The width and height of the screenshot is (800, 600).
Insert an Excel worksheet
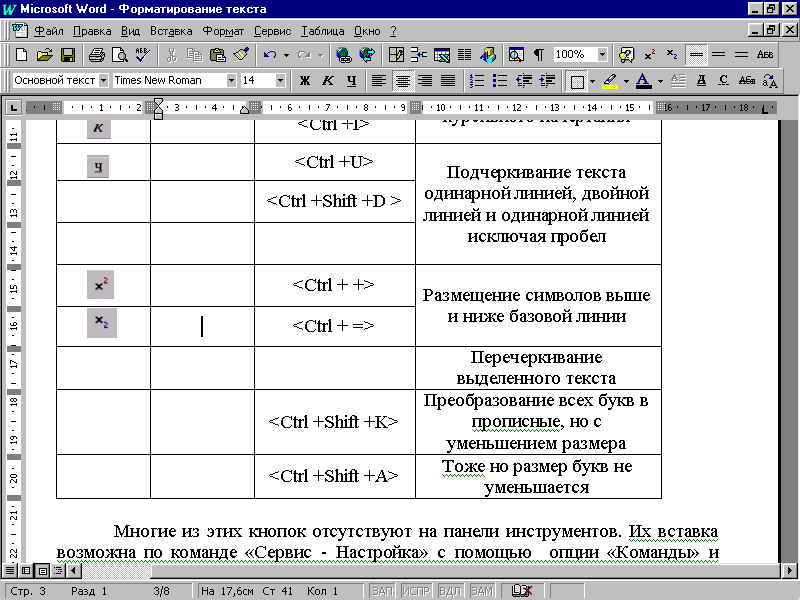click(x=442, y=54)
